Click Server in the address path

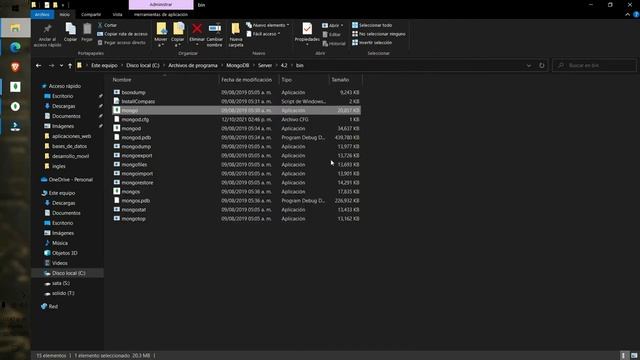point(265,65)
